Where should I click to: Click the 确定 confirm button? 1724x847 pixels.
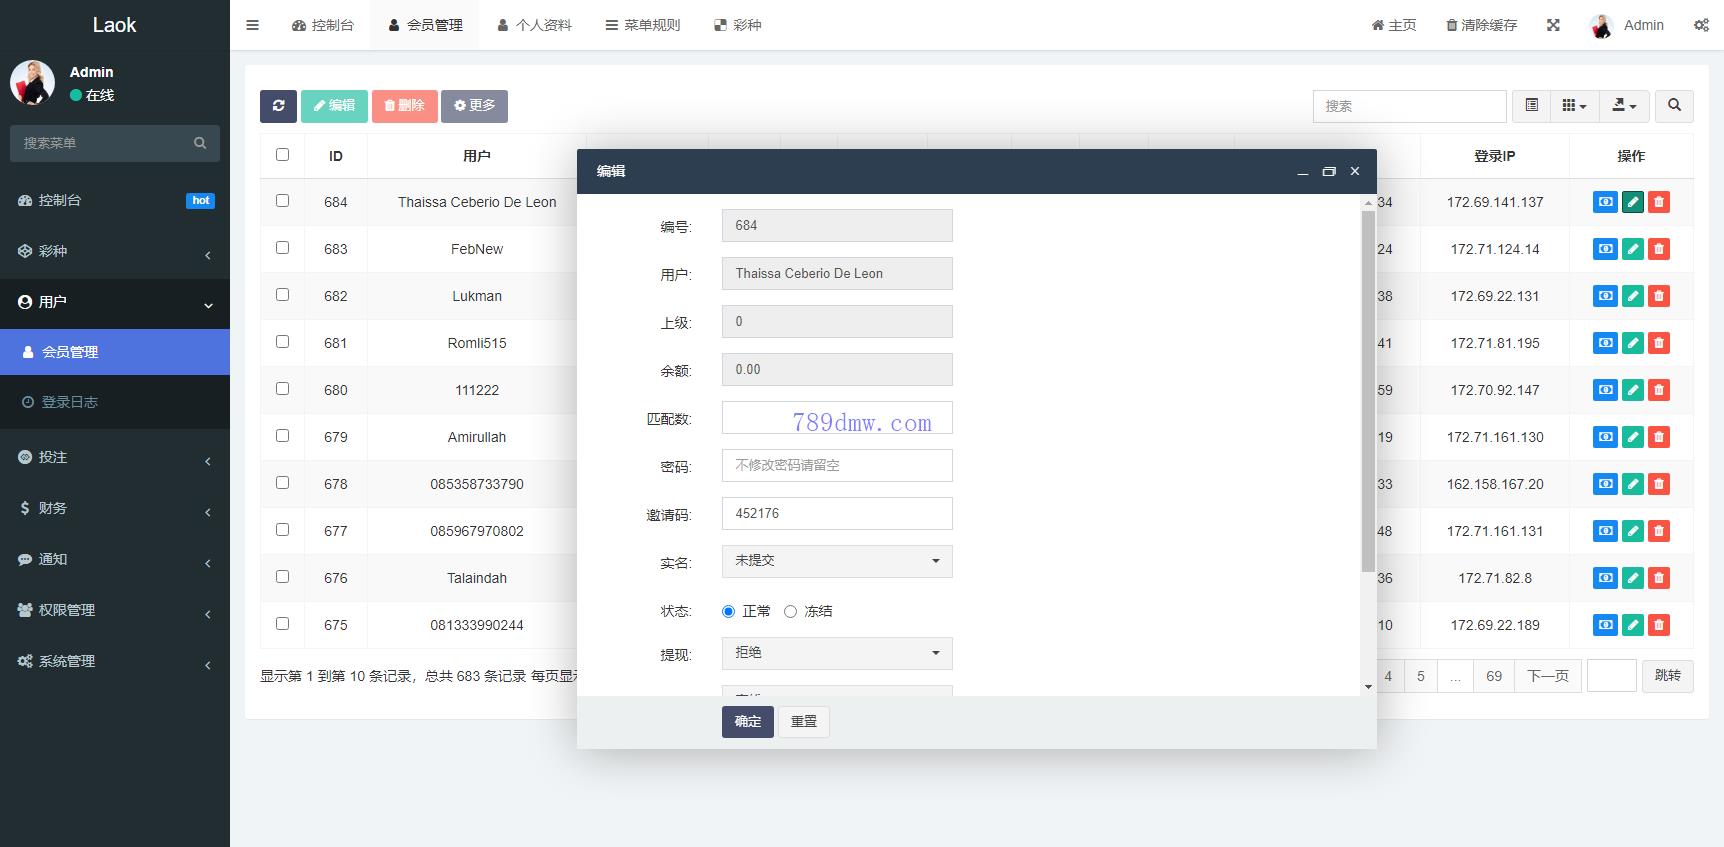(747, 721)
